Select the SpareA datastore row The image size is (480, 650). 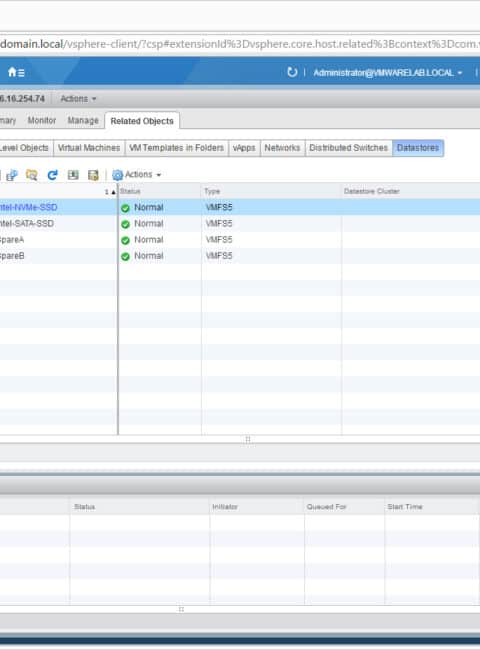click(x=240, y=240)
